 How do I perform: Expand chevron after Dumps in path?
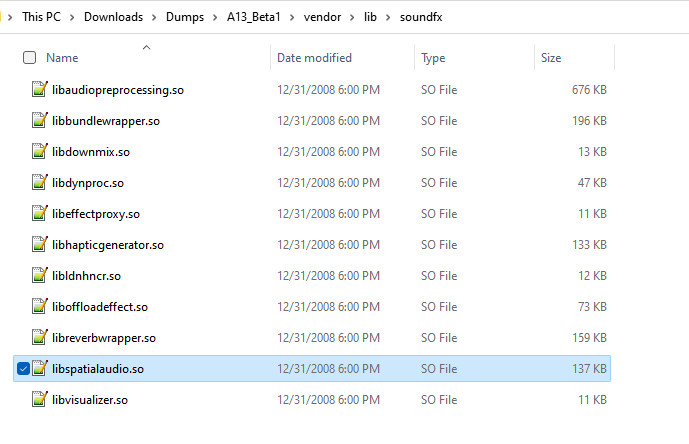215,17
